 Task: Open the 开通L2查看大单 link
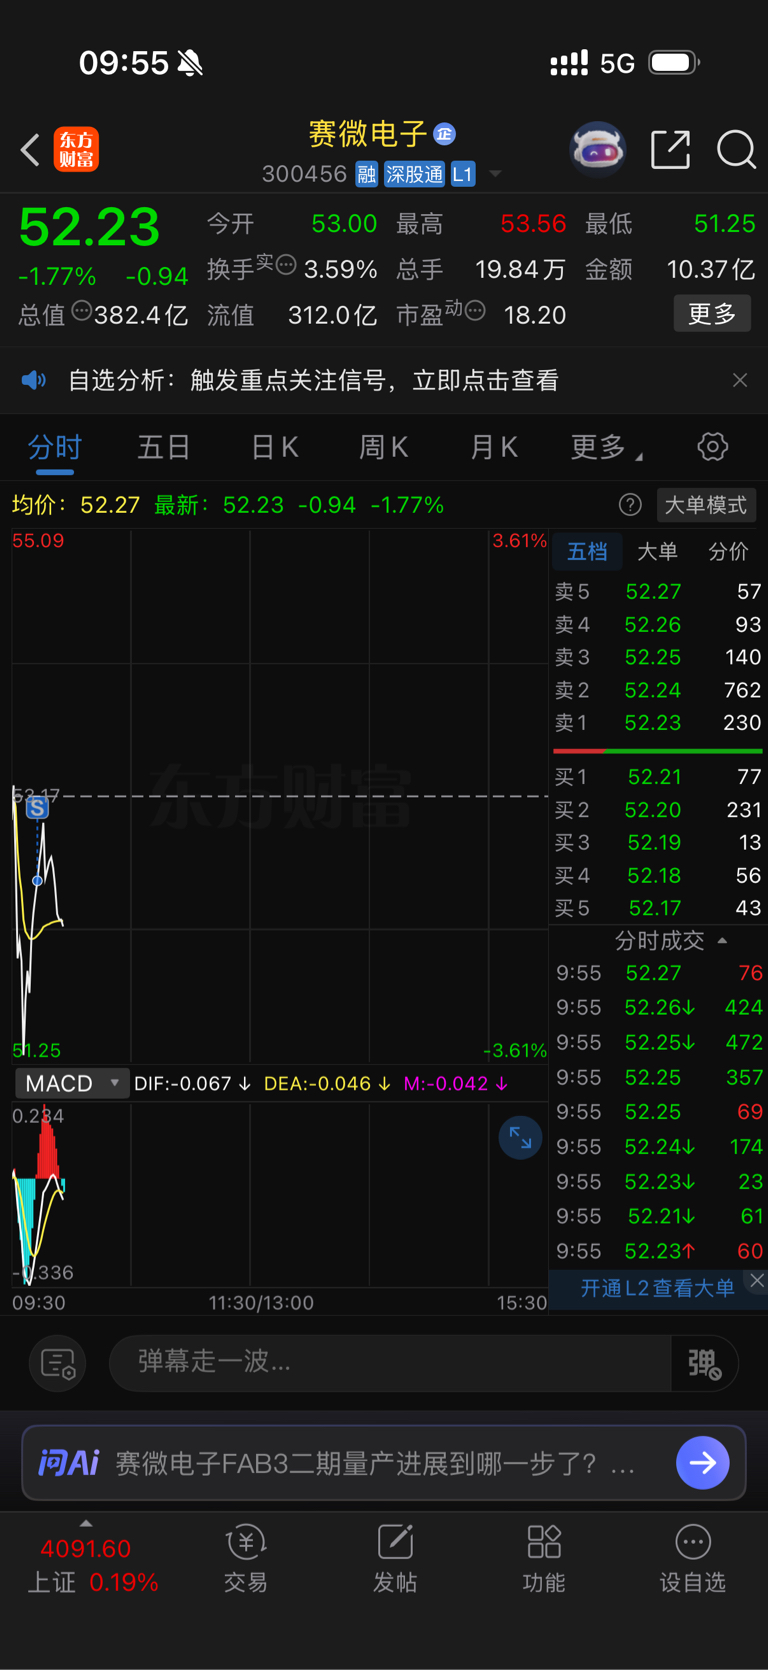tap(657, 1288)
